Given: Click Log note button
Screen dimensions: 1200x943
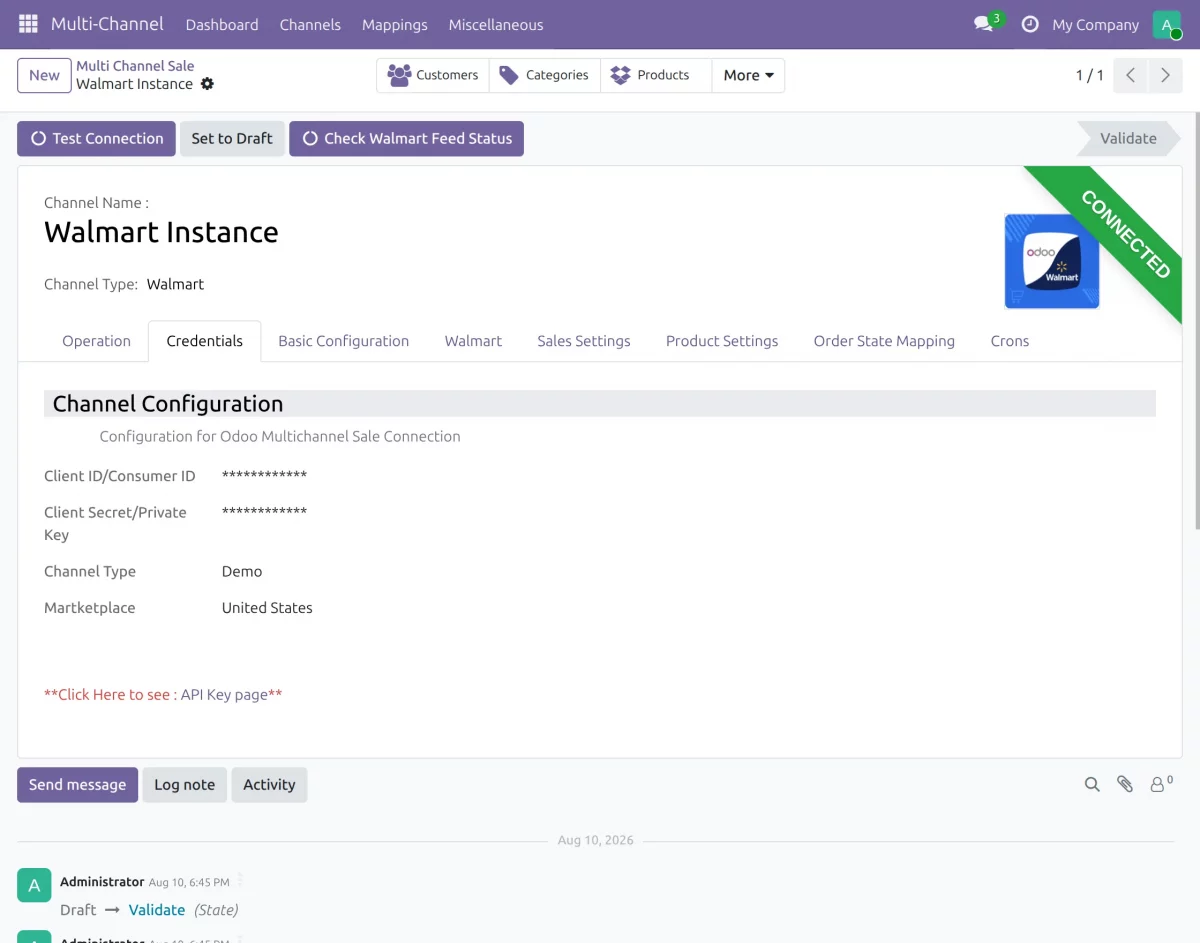Looking at the screenshot, I should click(x=184, y=785).
